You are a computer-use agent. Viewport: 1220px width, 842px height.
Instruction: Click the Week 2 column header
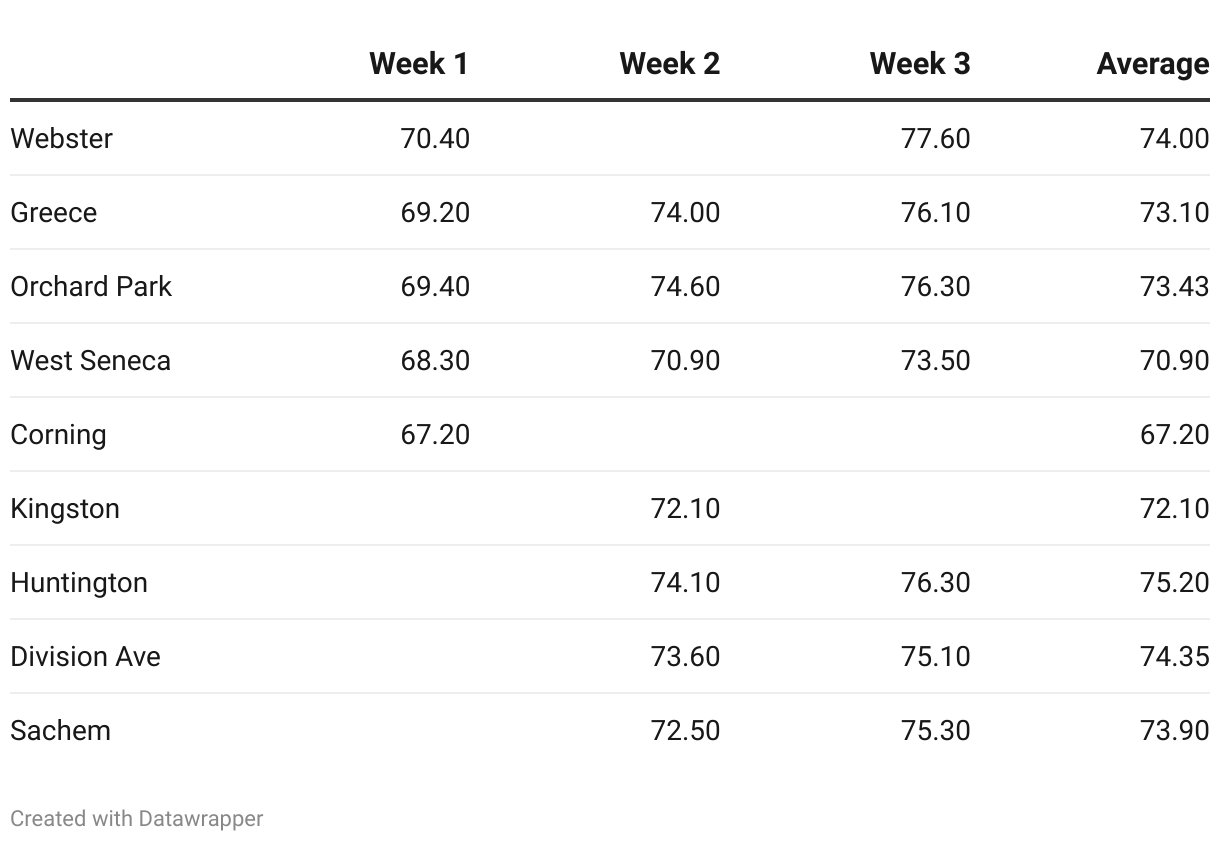(669, 64)
